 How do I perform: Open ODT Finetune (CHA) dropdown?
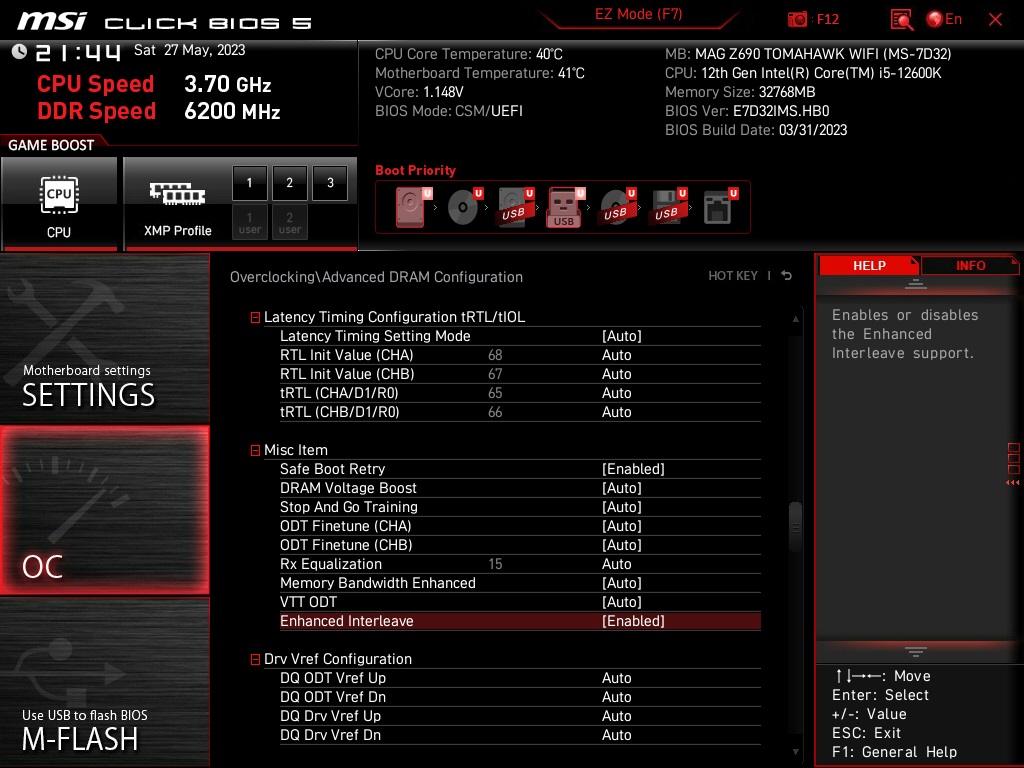[x=621, y=526]
